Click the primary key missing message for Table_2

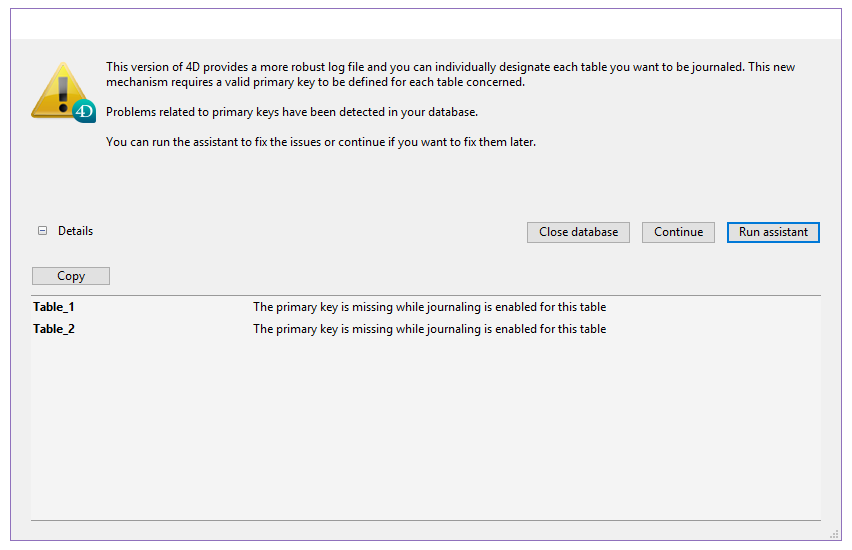pos(429,329)
